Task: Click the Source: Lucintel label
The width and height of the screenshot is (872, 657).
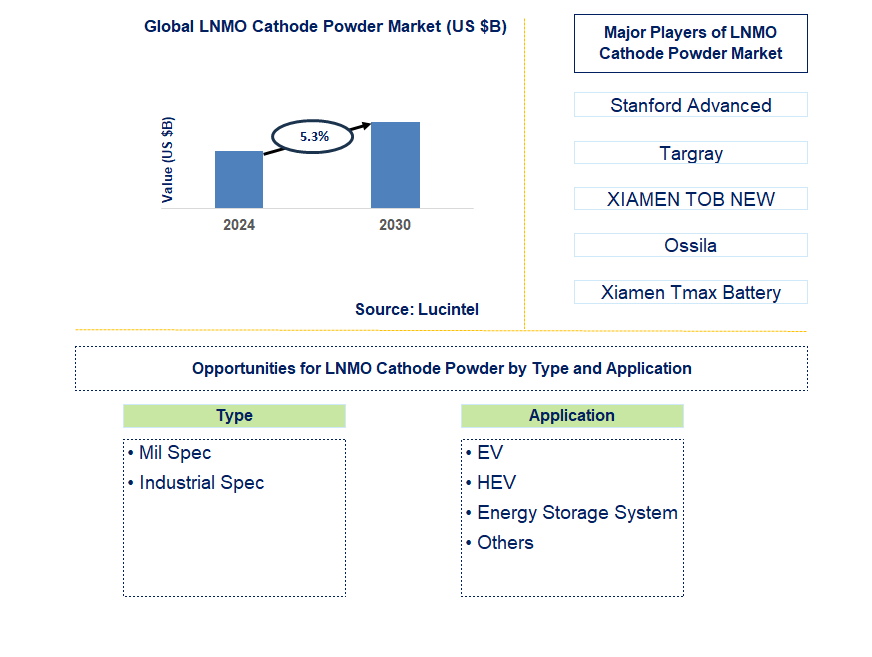Action: pos(417,309)
